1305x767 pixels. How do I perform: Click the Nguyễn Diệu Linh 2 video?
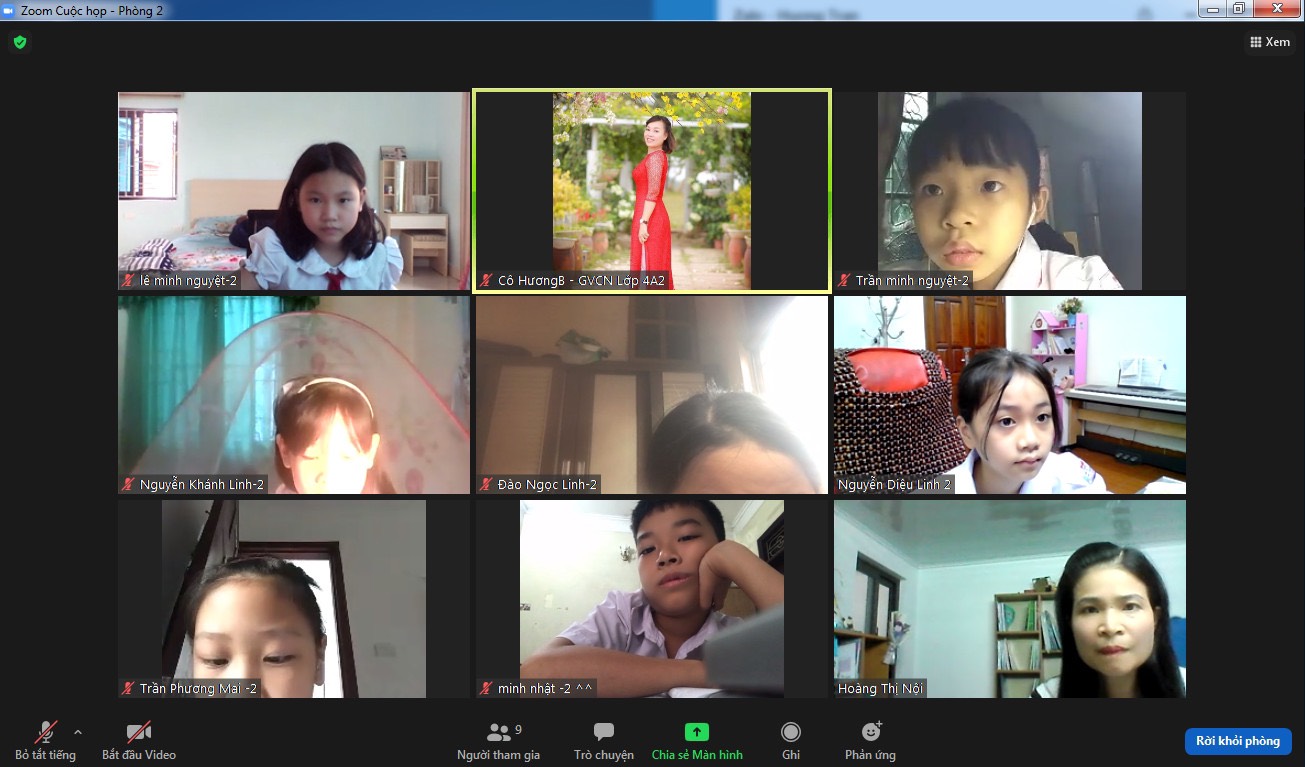(1009, 394)
